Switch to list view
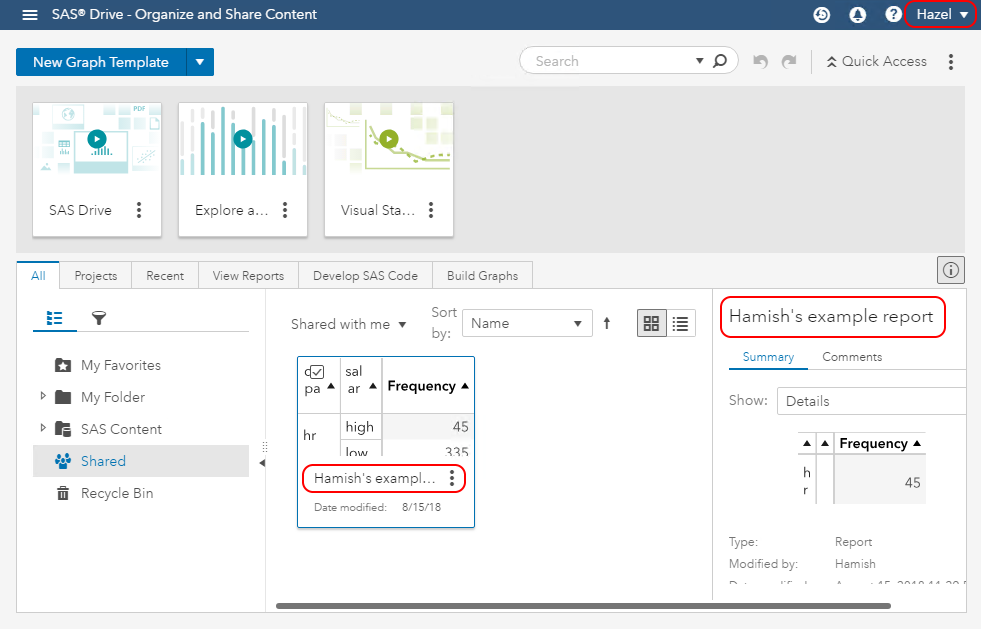The width and height of the screenshot is (981, 629). click(x=681, y=324)
